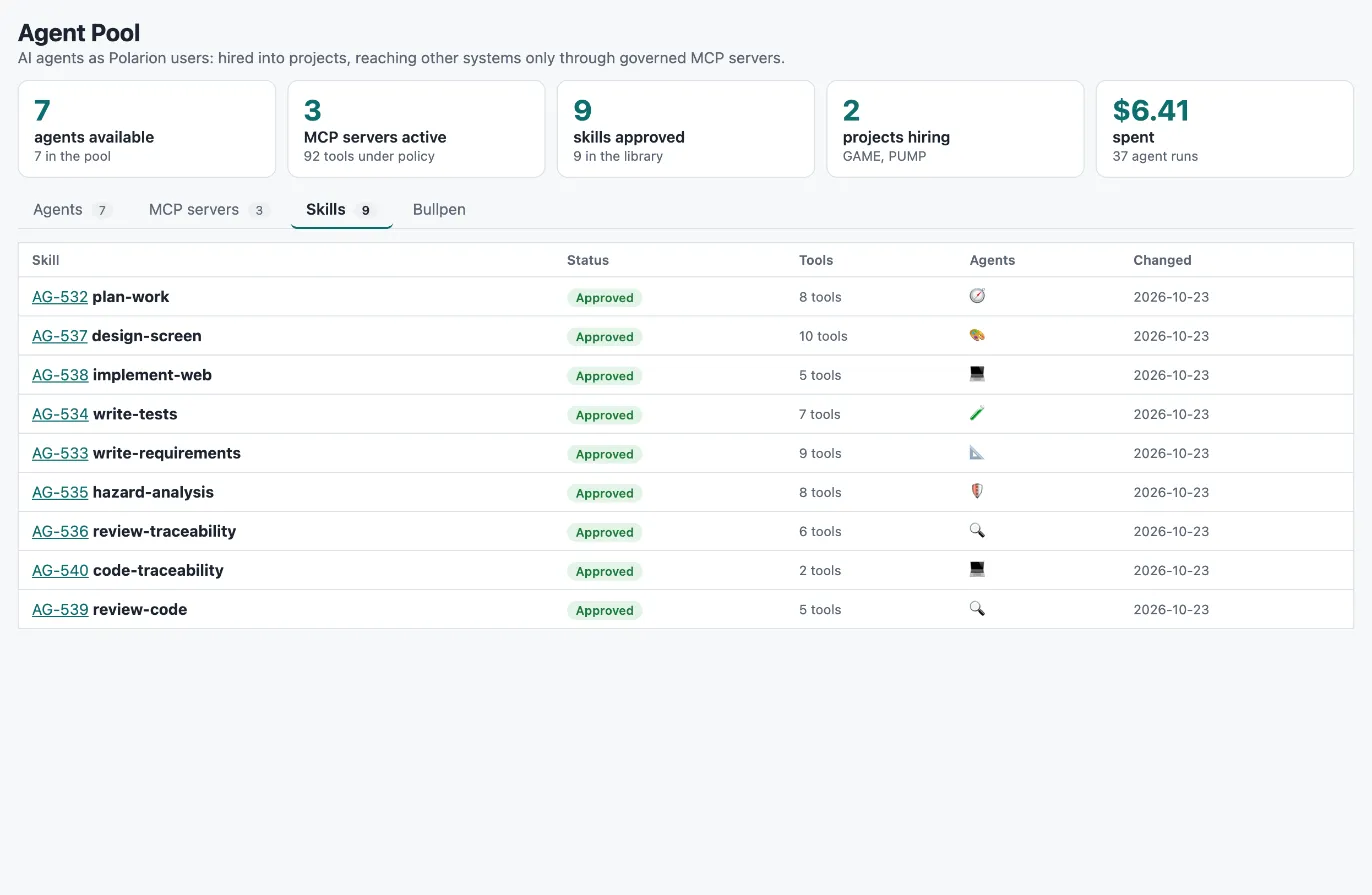Click the skill name 'write-requirements'
Viewport: 1372px width, 895px height.
(167, 453)
